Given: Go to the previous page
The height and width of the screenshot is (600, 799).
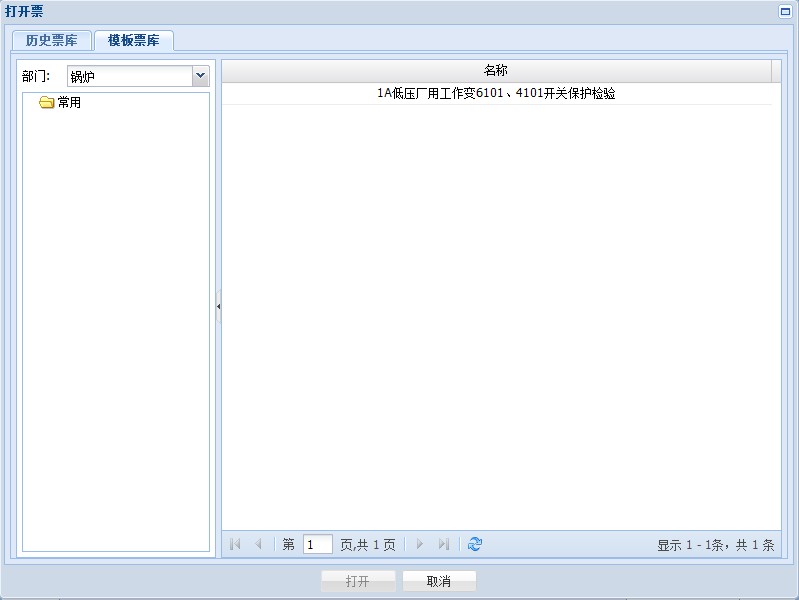Looking at the screenshot, I should pyautogui.click(x=258, y=544).
